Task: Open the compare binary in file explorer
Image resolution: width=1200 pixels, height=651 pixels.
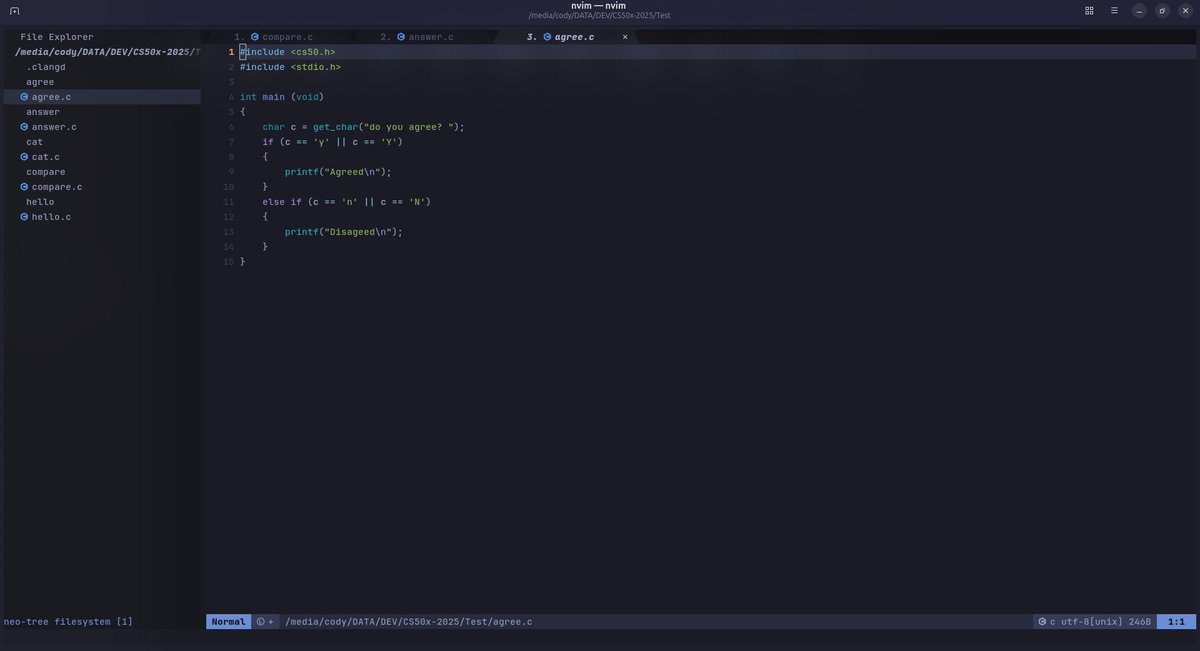Action: click(x=46, y=172)
